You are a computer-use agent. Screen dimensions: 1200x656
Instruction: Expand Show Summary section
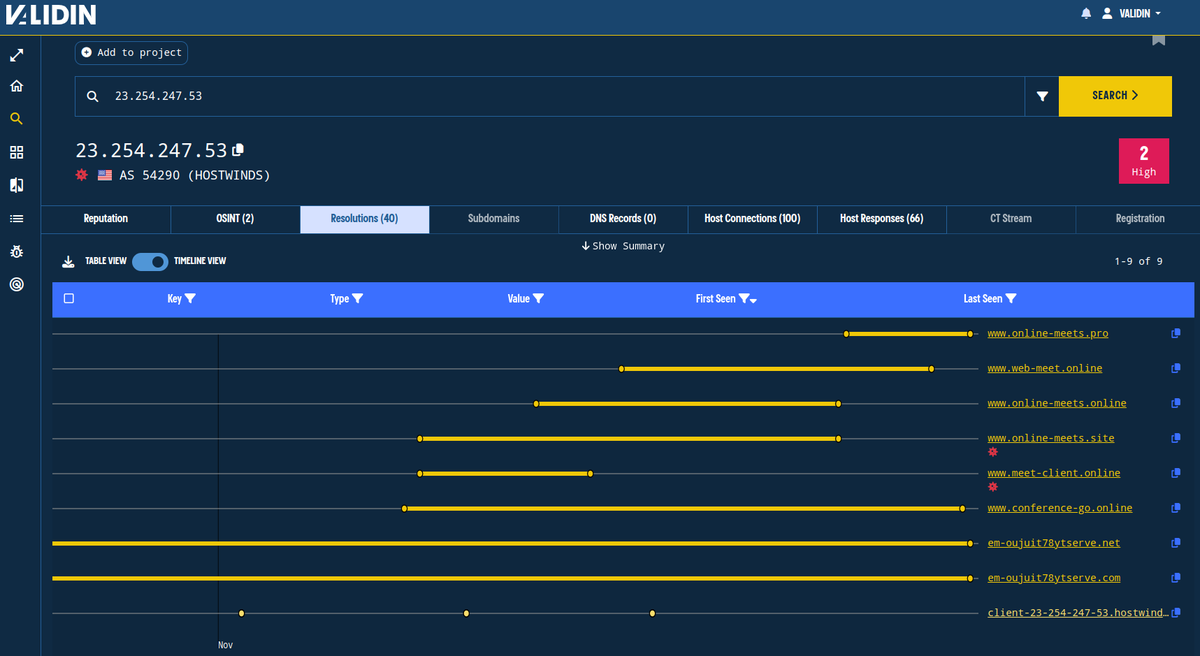pos(622,246)
